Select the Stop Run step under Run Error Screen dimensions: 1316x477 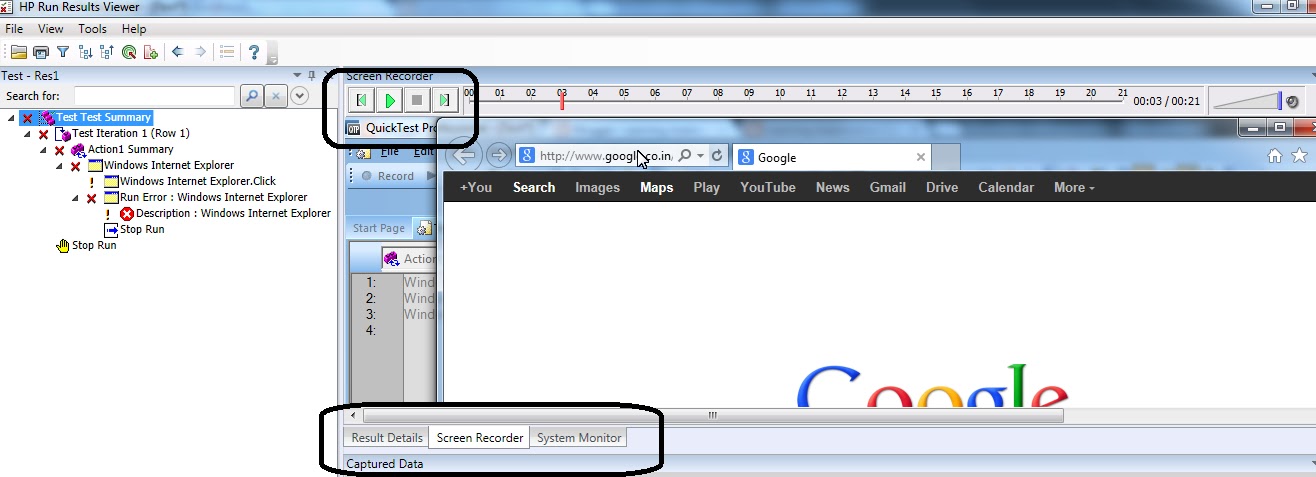tap(142, 229)
